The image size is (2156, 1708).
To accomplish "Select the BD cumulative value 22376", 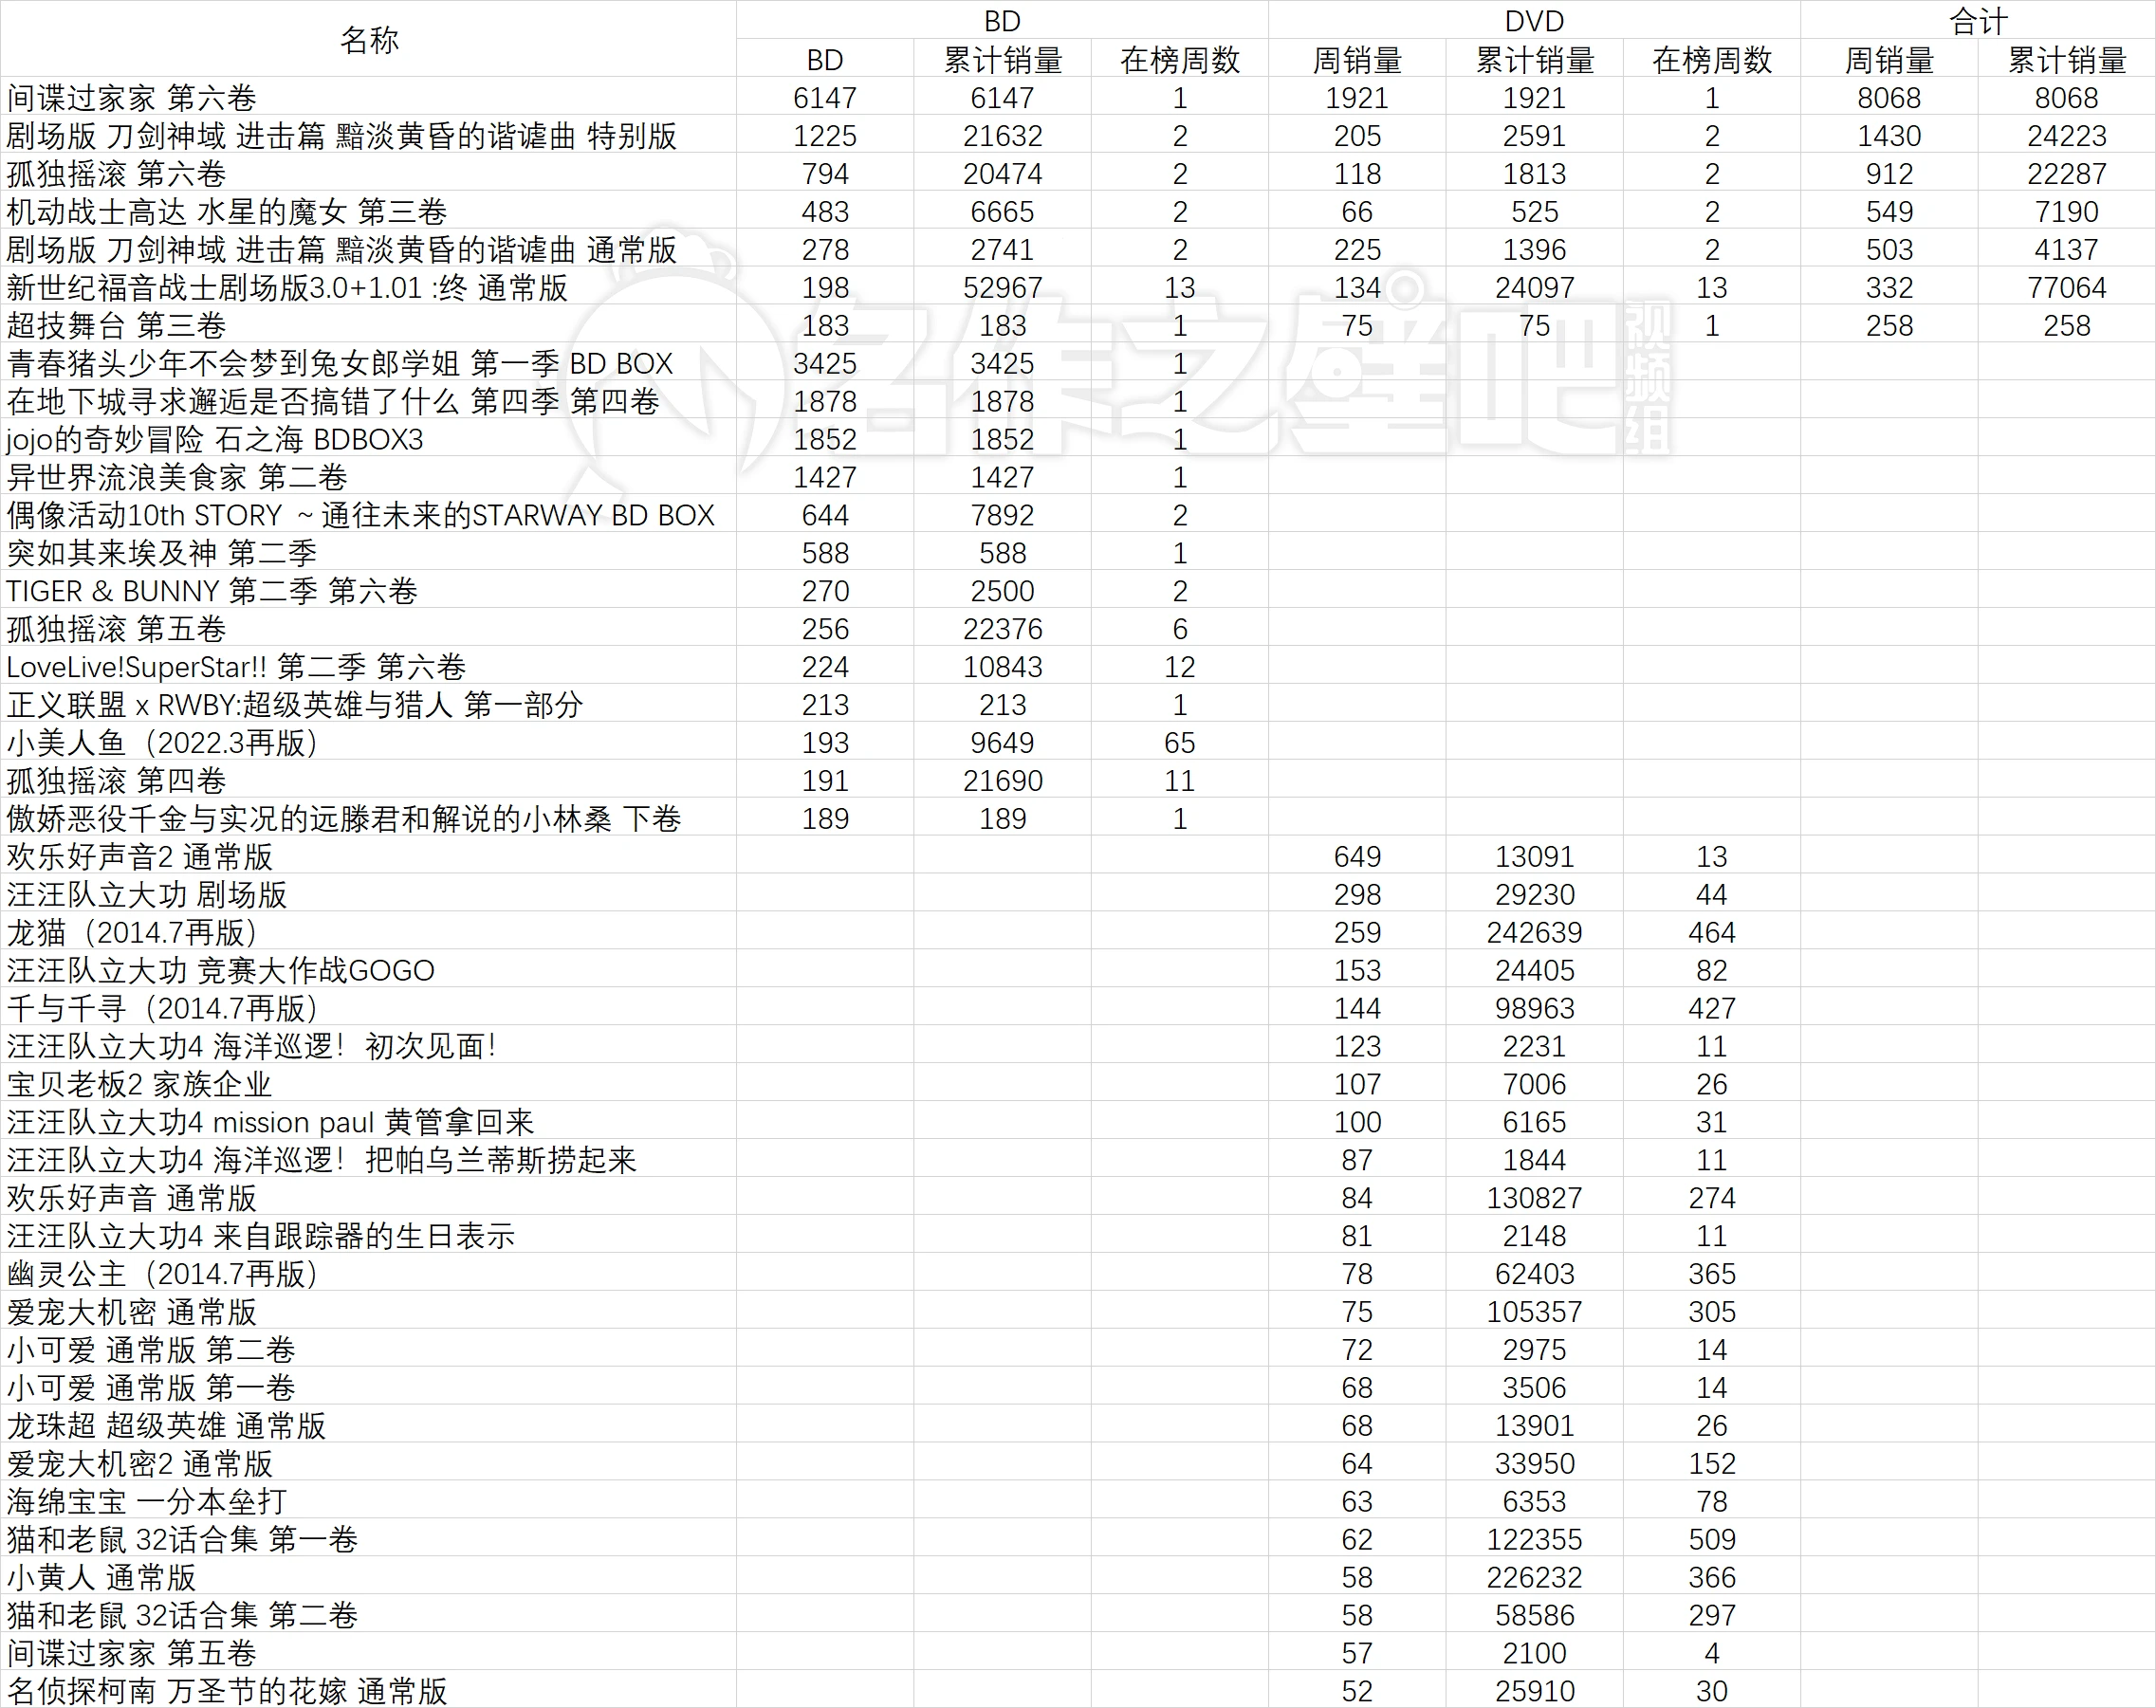I will [x=1002, y=630].
